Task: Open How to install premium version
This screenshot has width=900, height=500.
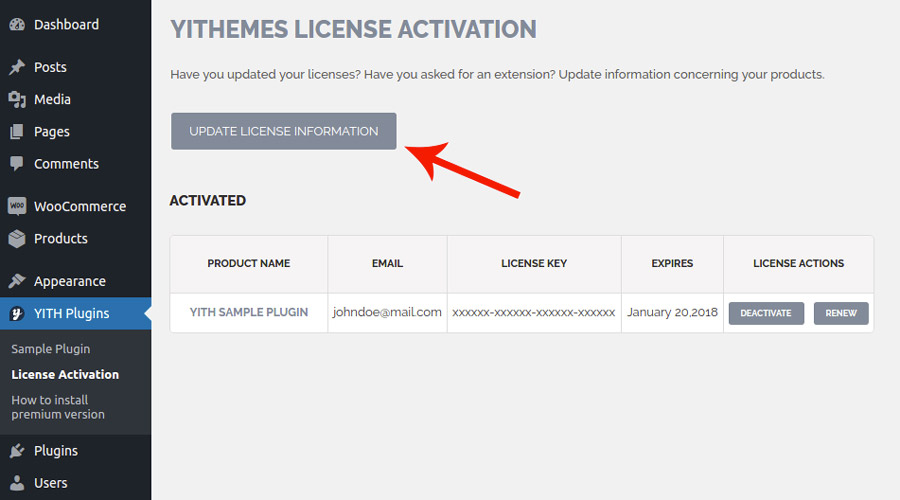Action: (x=58, y=407)
